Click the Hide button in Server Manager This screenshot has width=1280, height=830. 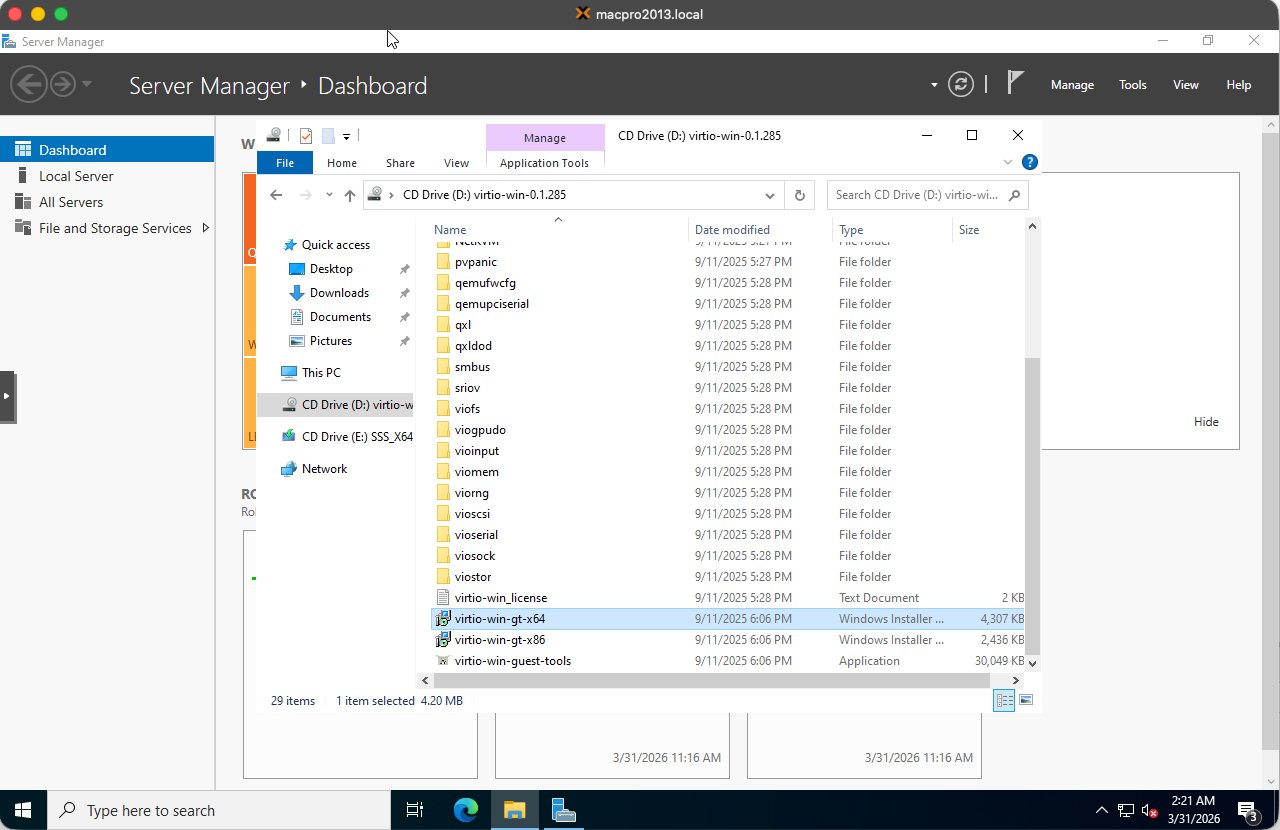coord(1206,421)
